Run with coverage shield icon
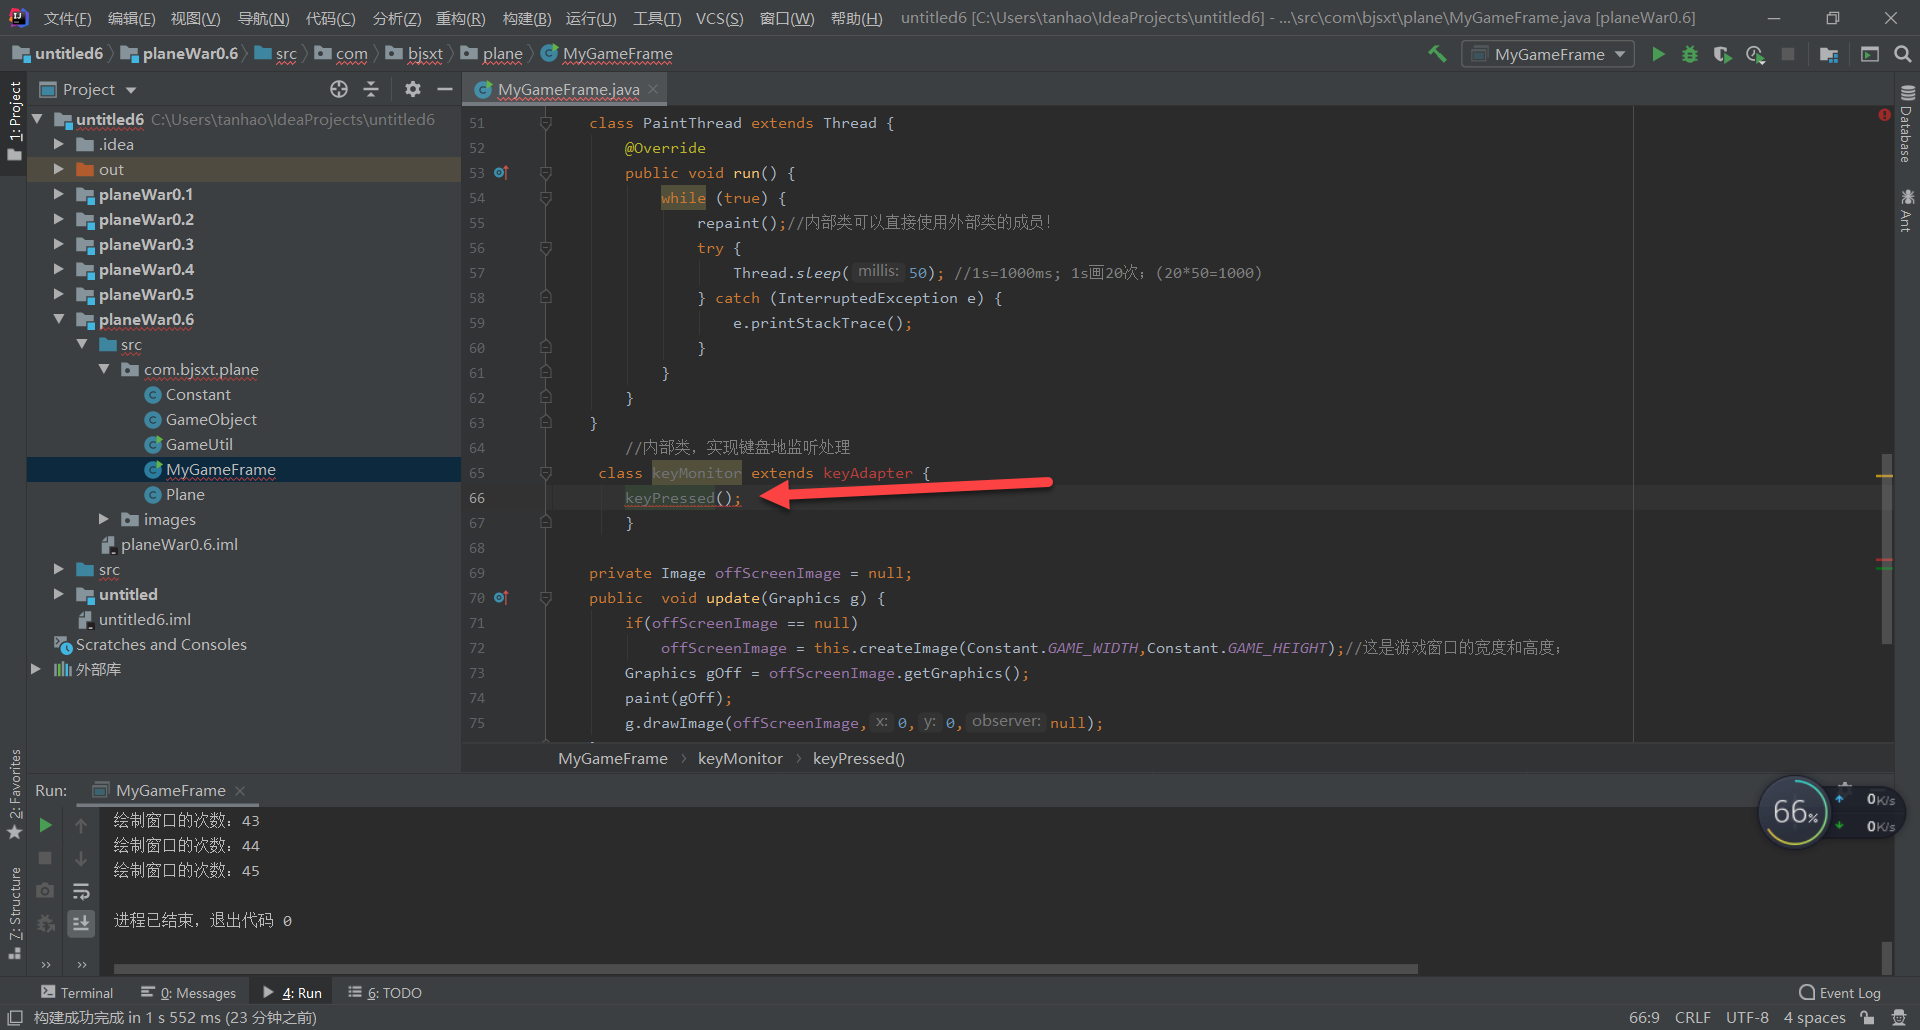This screenshot has height=1030, width=1920. [1722, 54]
